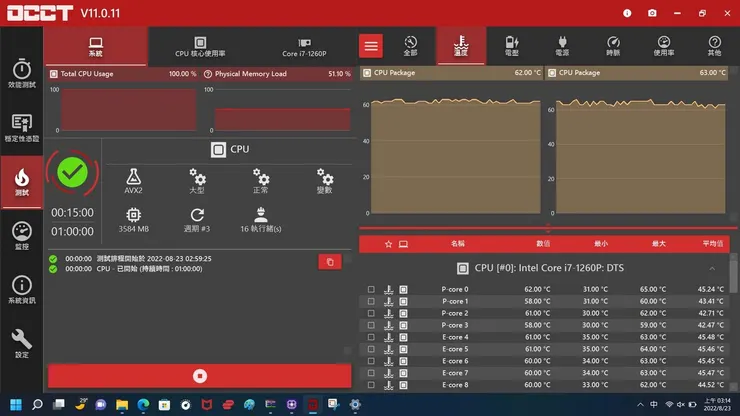Open the red hamburger menu button
740x416 pixels.
(x=371, y=46)
